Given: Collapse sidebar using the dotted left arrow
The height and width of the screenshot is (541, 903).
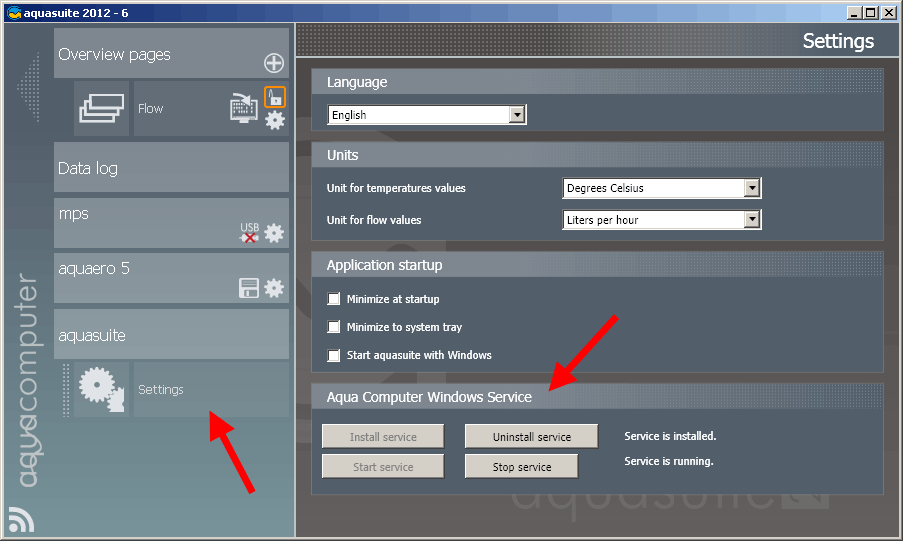Looking at the screenshot, I should tap(29, 88).
